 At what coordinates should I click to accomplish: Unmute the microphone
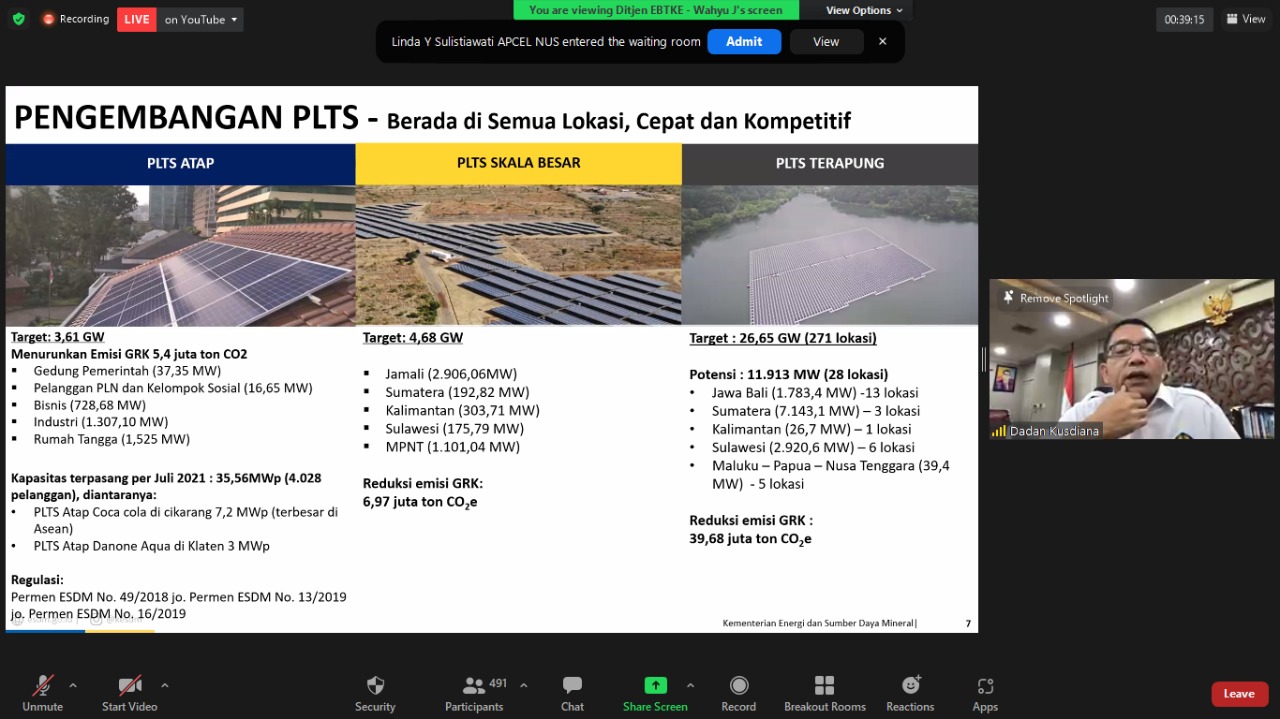(42, 686)
